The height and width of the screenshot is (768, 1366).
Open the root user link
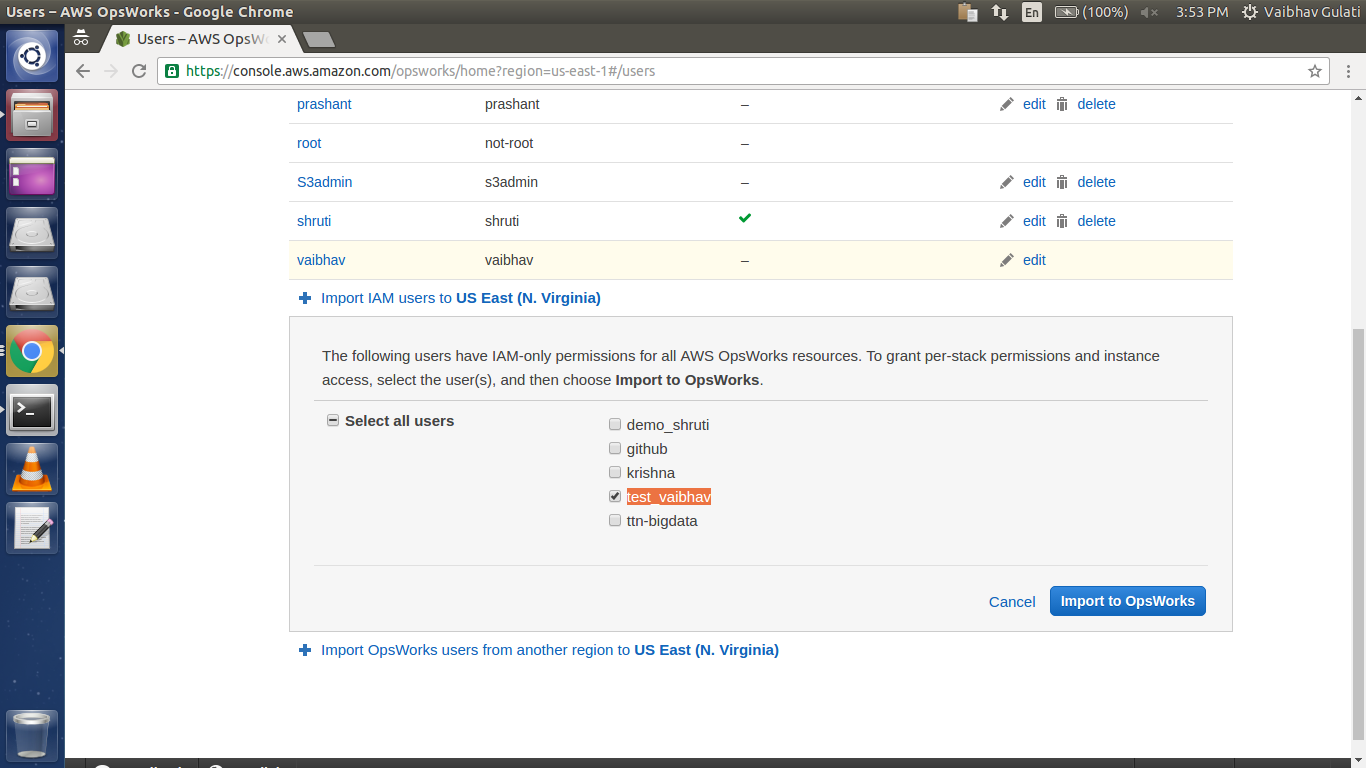[x=309, y=143]
